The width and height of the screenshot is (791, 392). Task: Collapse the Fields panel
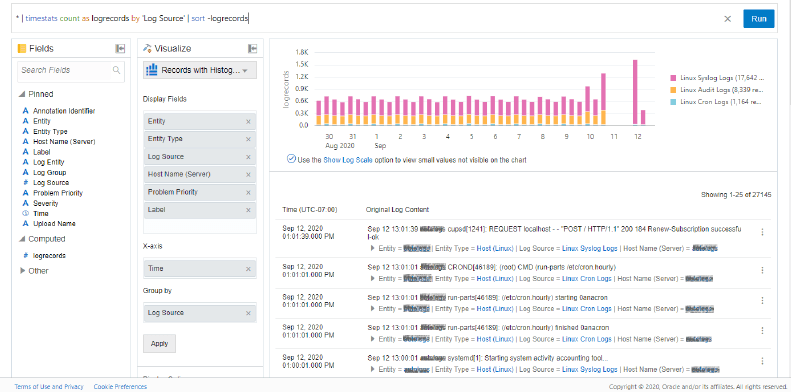point(120,48)
